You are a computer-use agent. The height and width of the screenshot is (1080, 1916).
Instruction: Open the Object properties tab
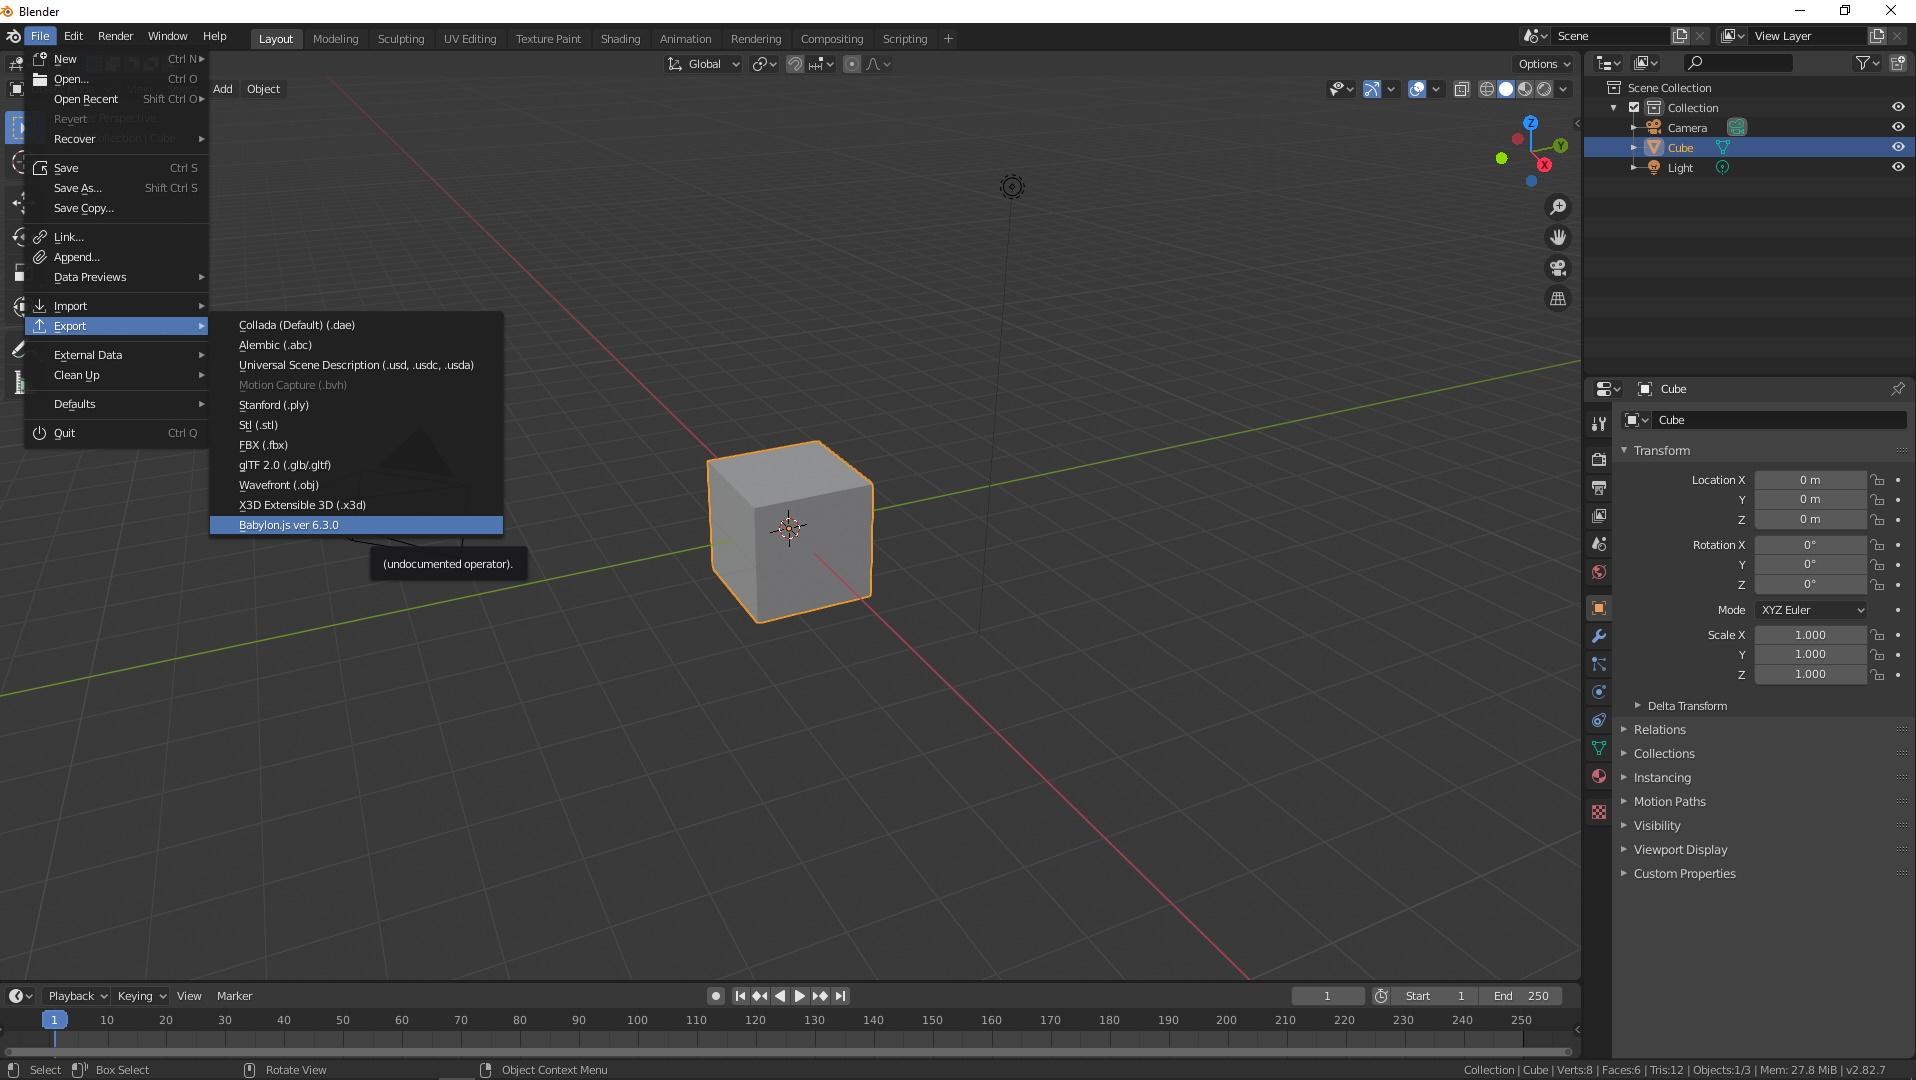[x=1599, y=608]
